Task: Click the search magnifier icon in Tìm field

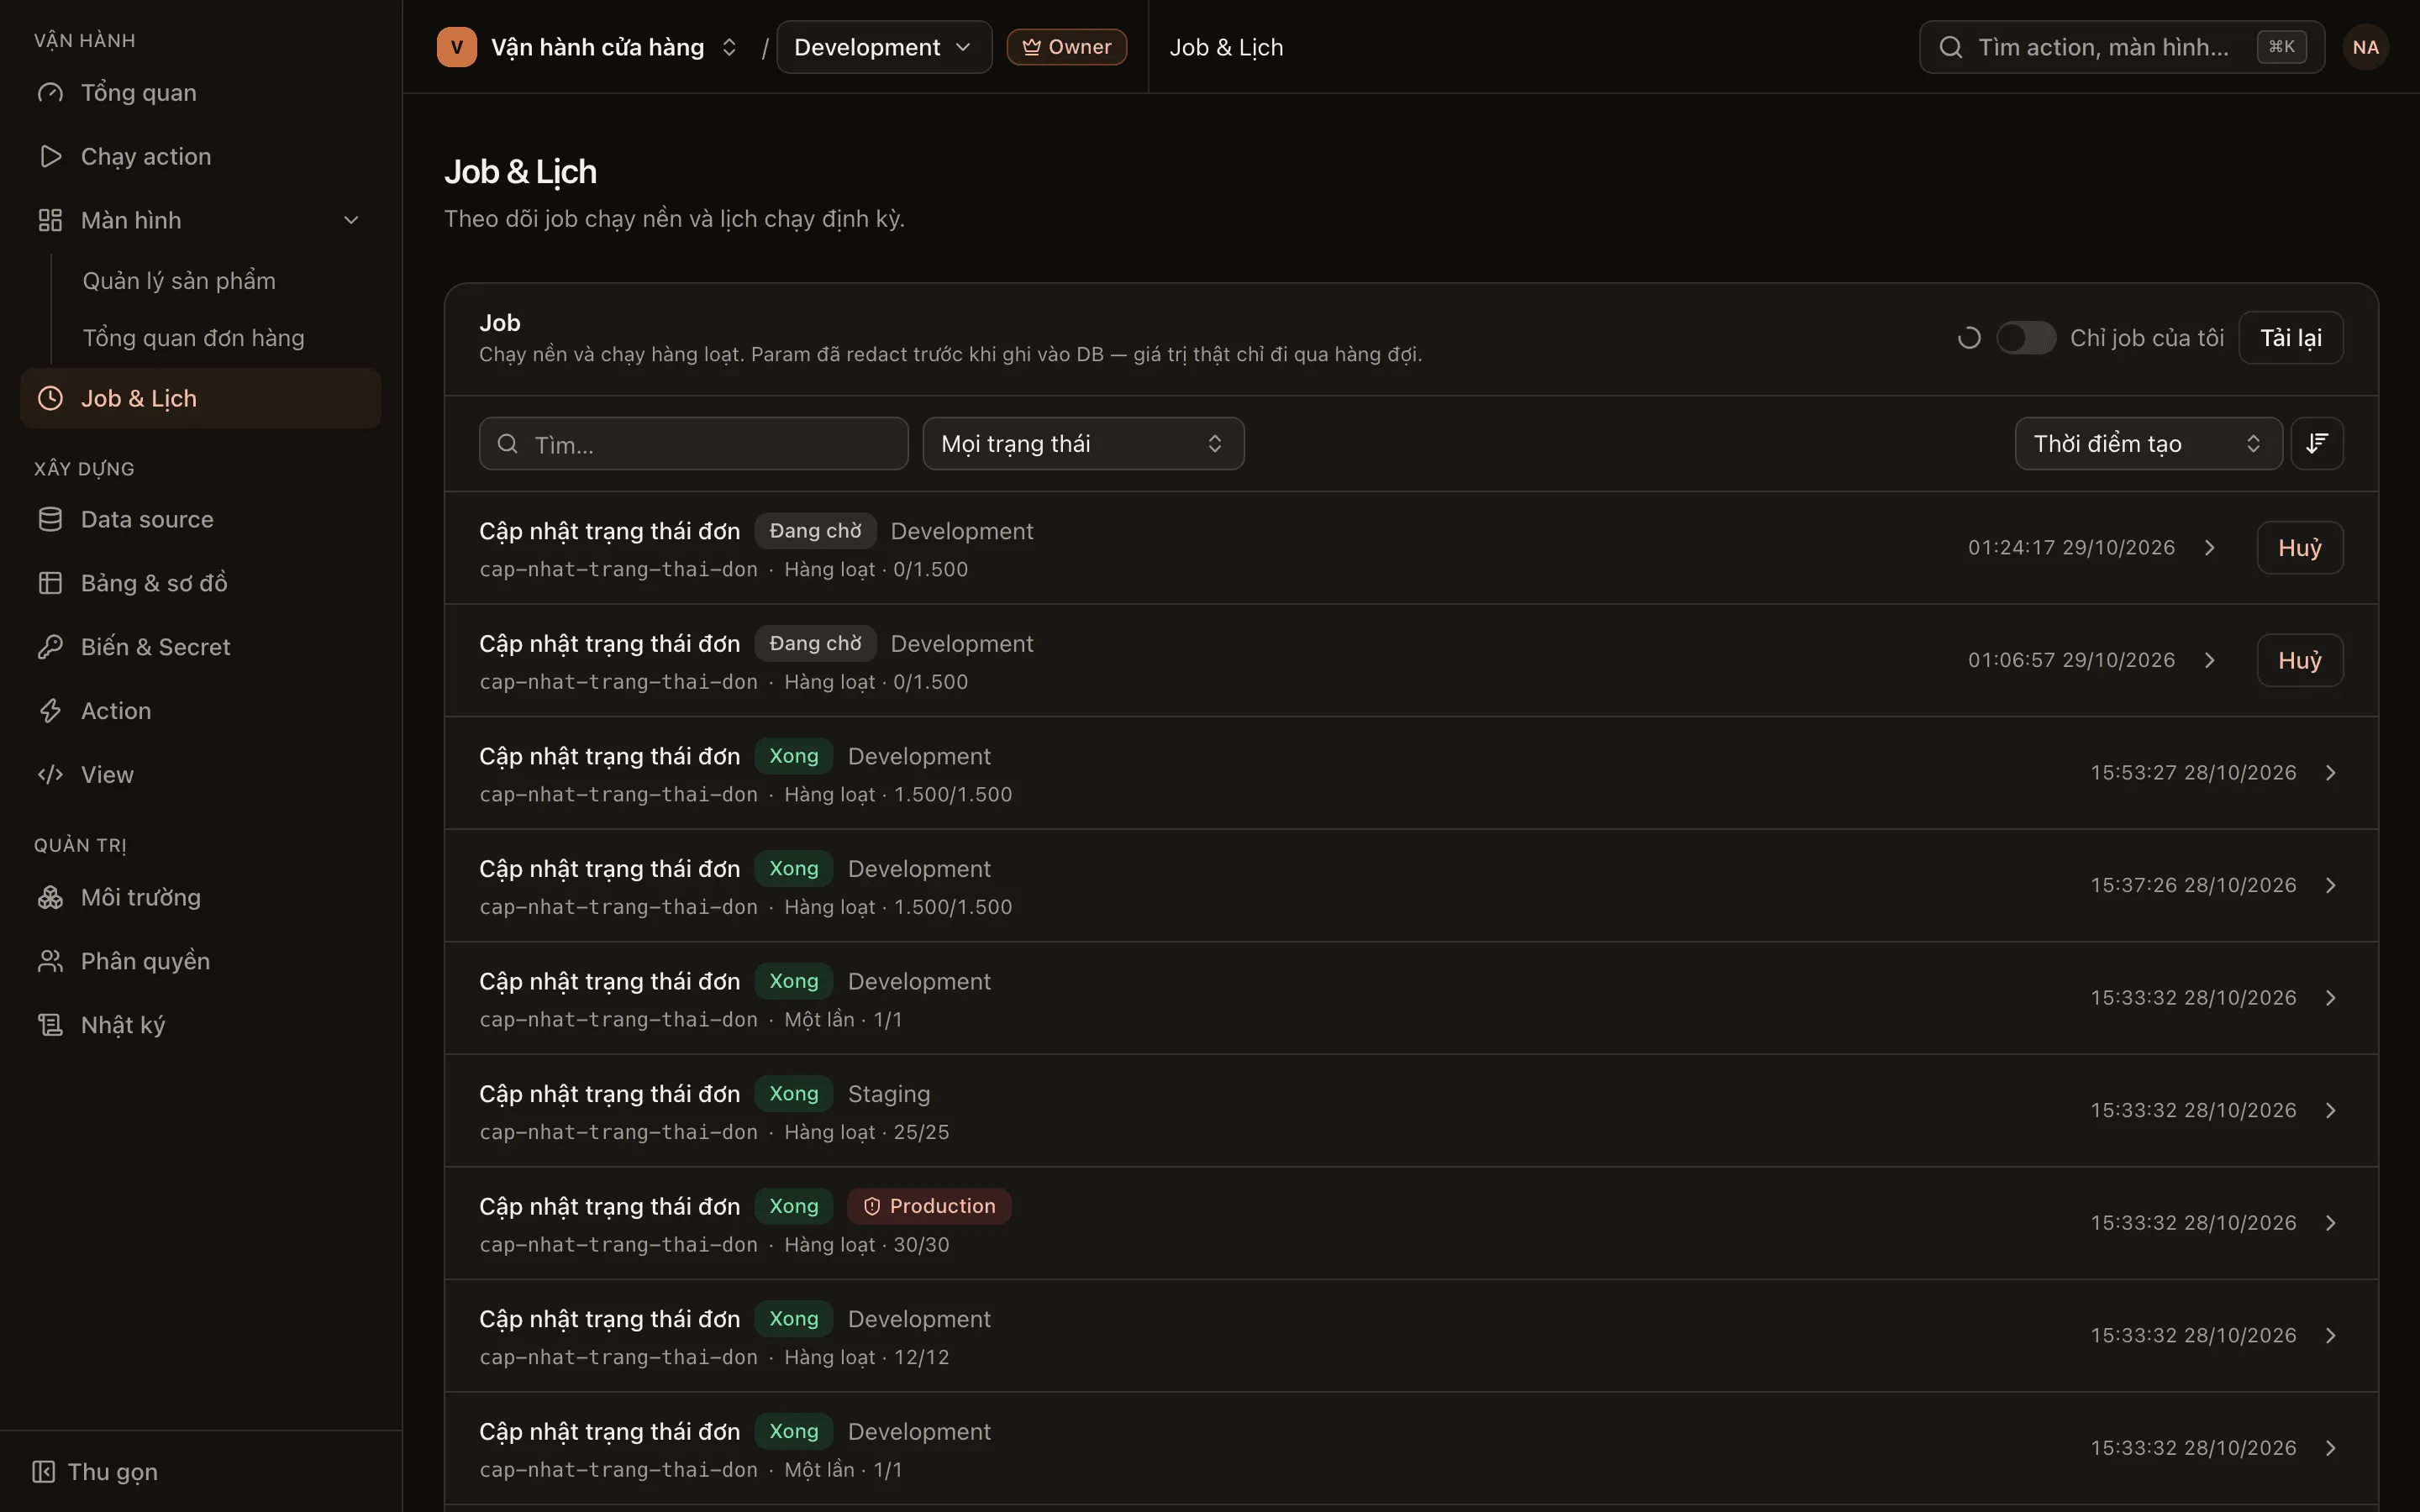Action: [508, 444]
